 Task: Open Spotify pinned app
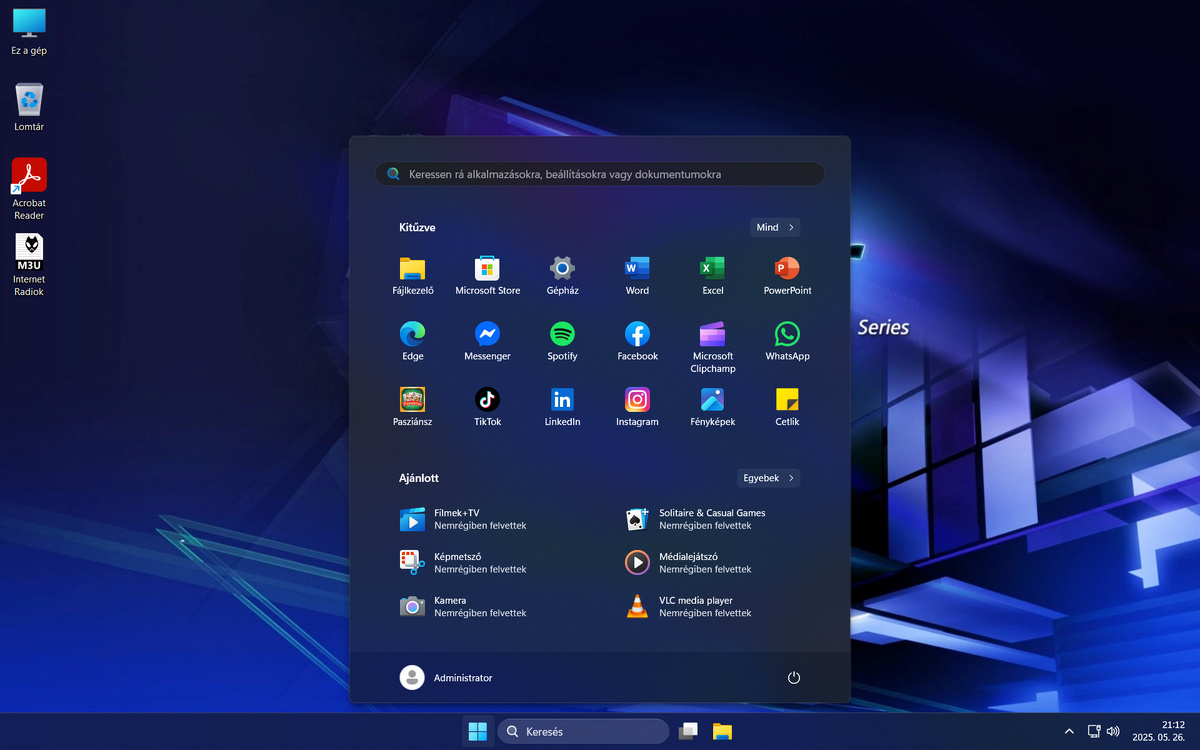pyautogui.click(x=562, y=342)
